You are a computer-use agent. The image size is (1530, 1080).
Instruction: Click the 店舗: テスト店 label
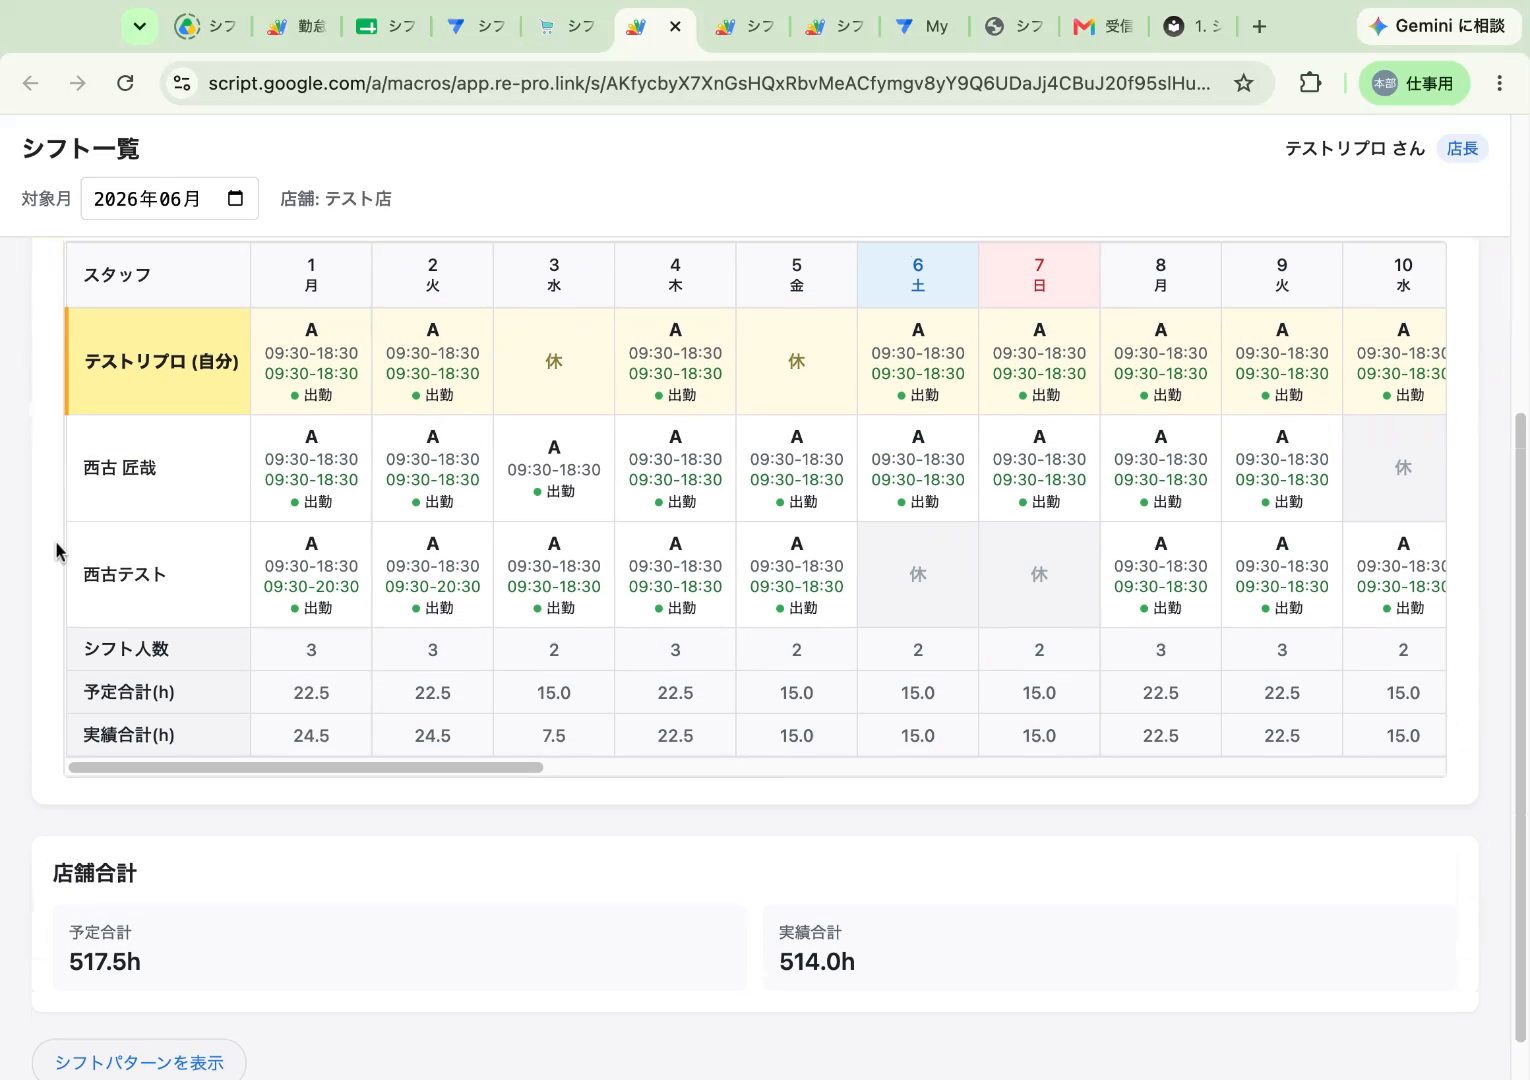click(x=336, y=199)
